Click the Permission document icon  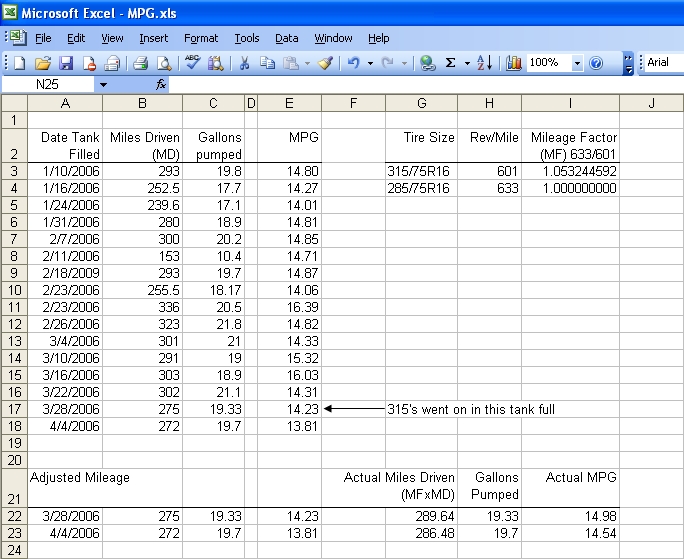tap(89, 63)
